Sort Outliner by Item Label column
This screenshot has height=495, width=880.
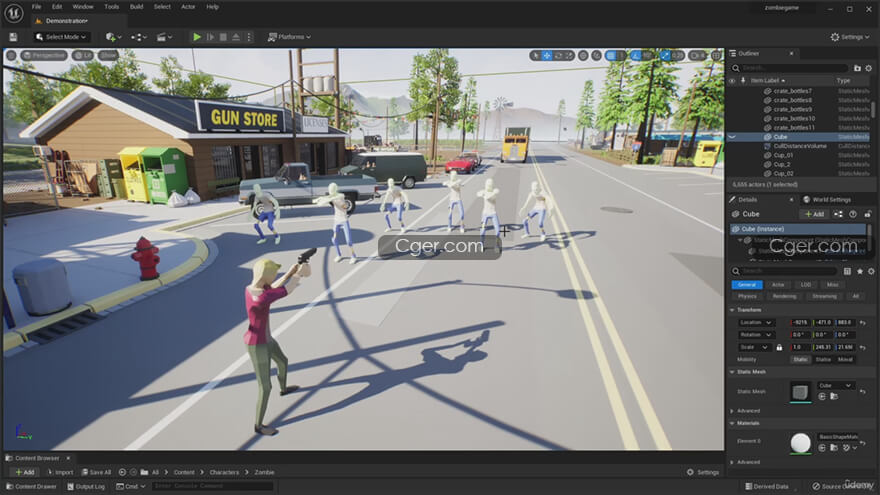tap(768, 81)
